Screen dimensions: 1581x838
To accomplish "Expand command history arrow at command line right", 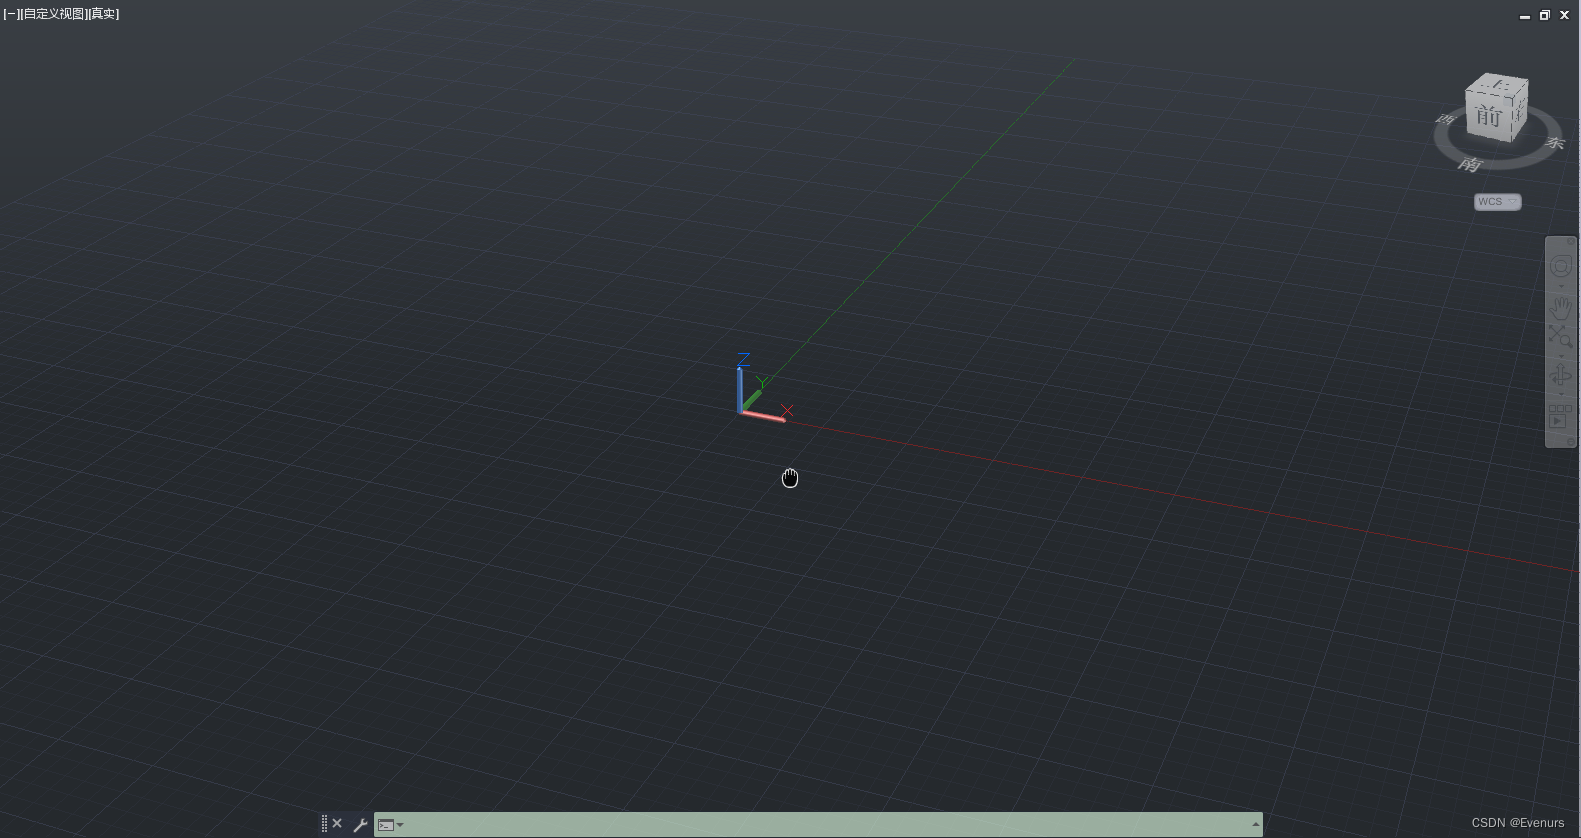I will 1255,825.
